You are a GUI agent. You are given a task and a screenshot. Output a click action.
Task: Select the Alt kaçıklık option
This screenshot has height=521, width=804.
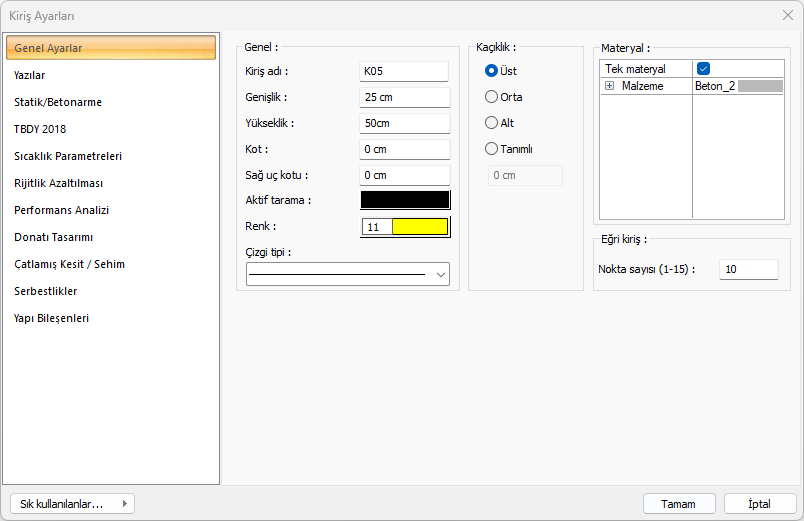[x=491, y=123]
